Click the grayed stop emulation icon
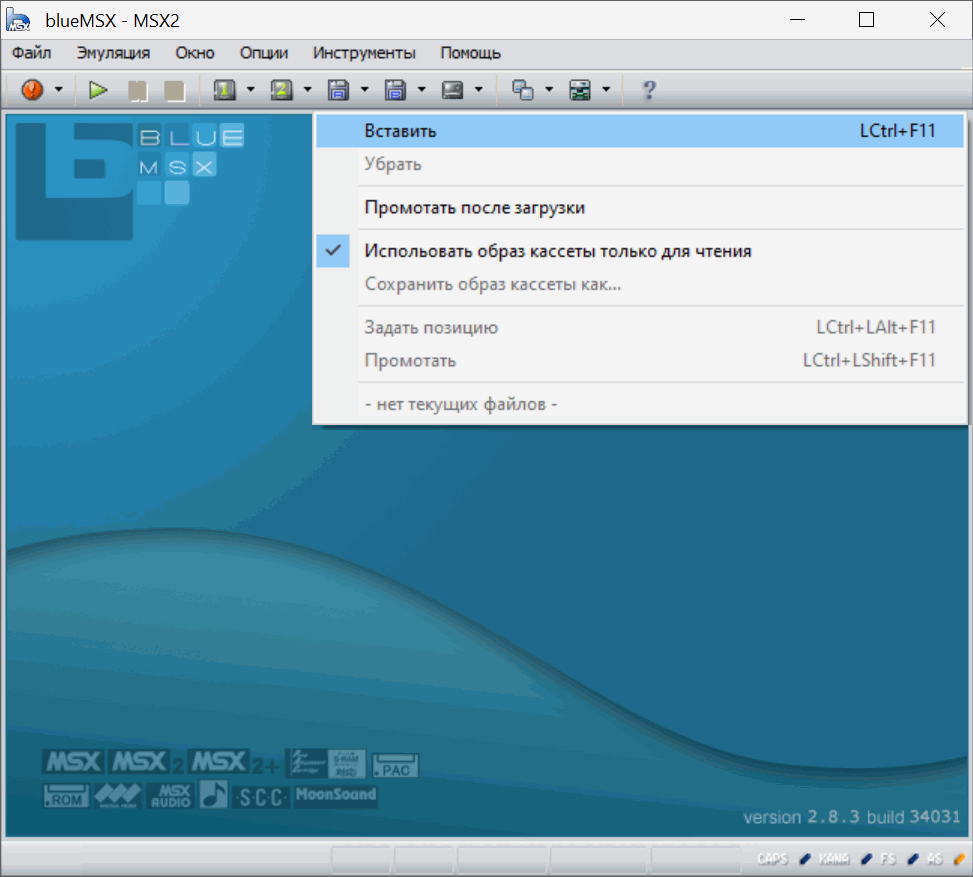The width and height of the screenshot is (973, 877). (174, 91)
